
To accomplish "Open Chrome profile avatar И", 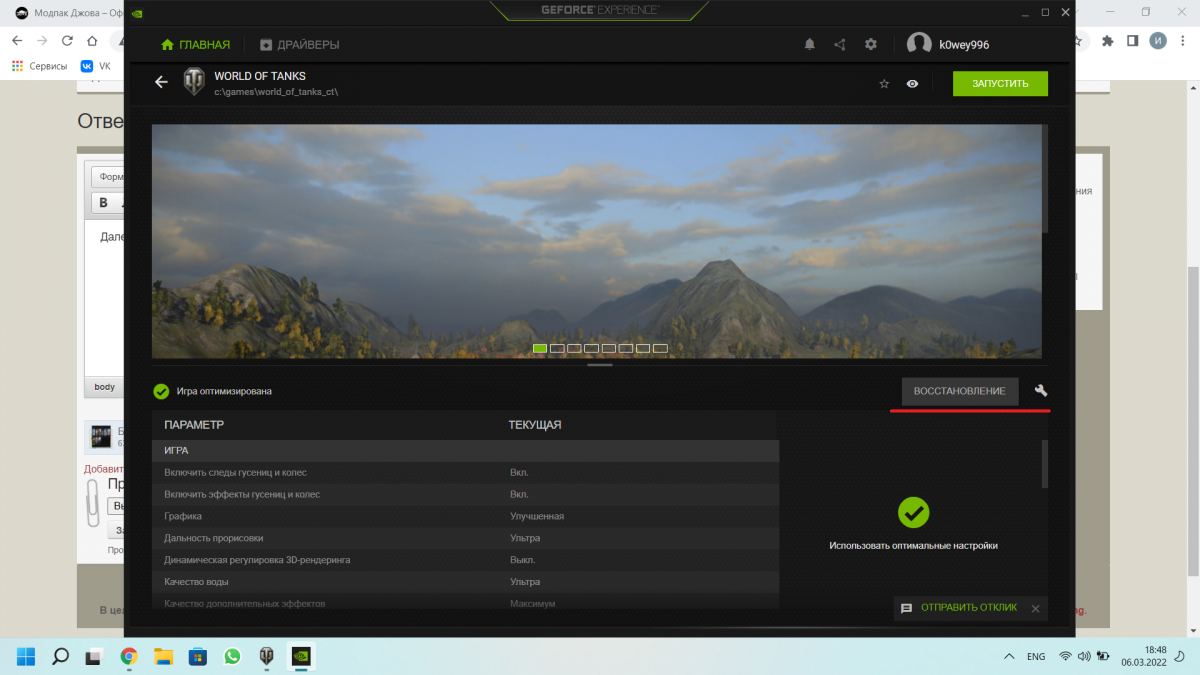I will [x=1158, y=41].
